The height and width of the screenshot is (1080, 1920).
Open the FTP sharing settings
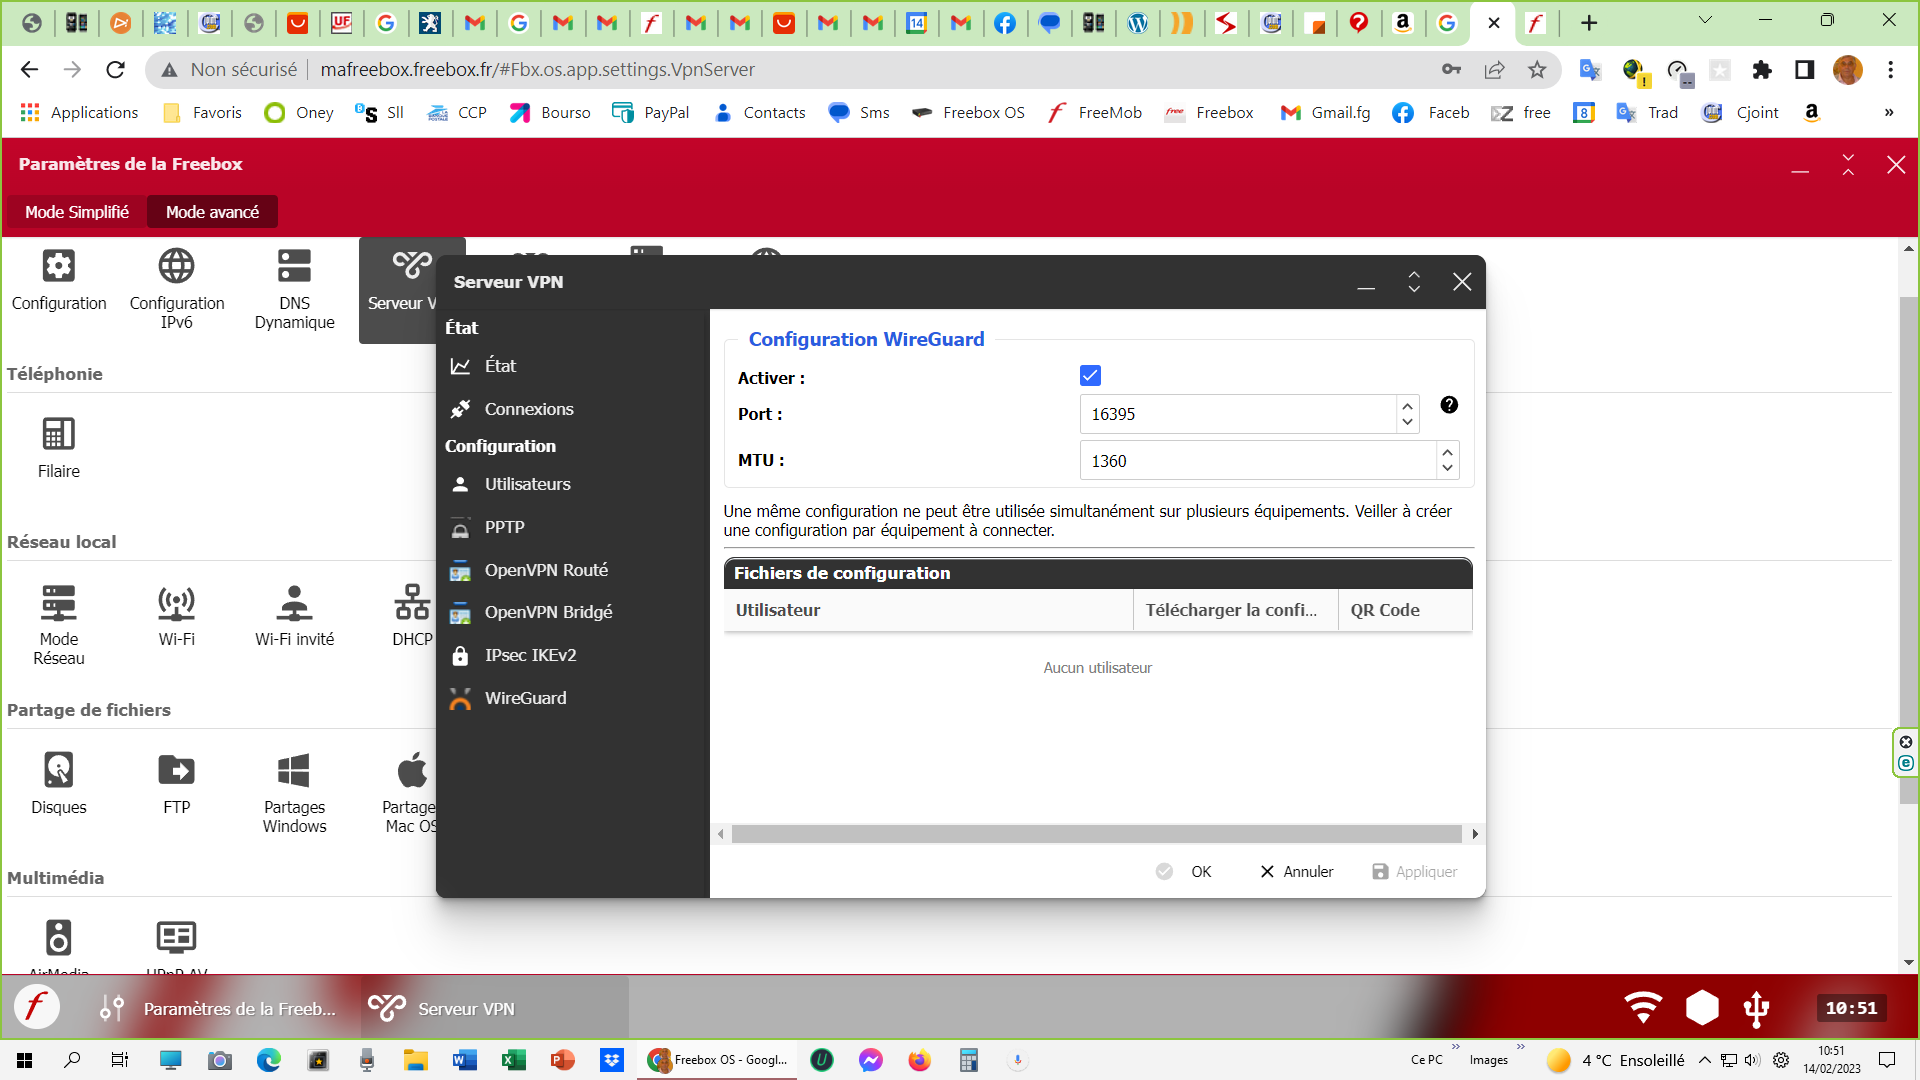tap(177, 784)
